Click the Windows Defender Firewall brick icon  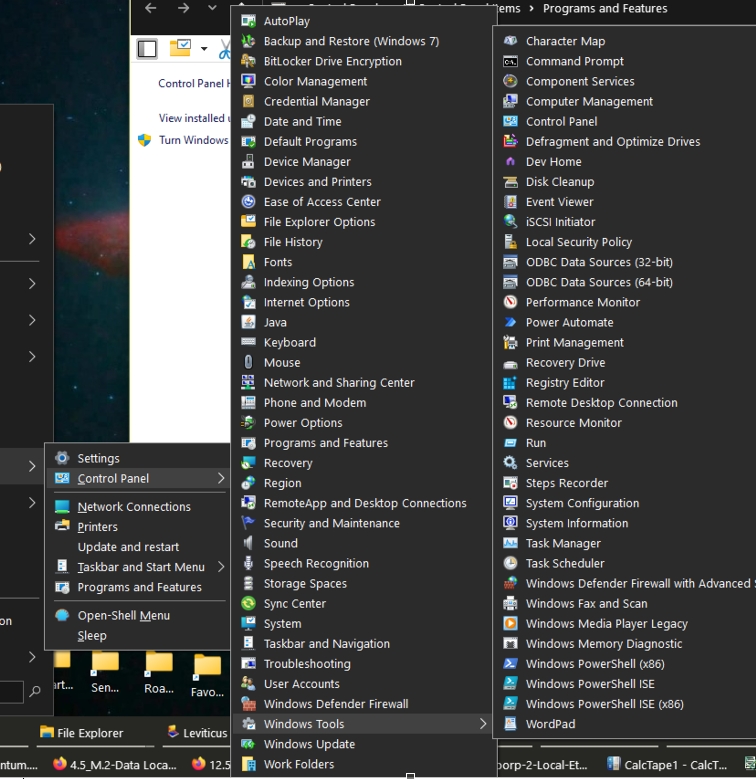point(248,703)
